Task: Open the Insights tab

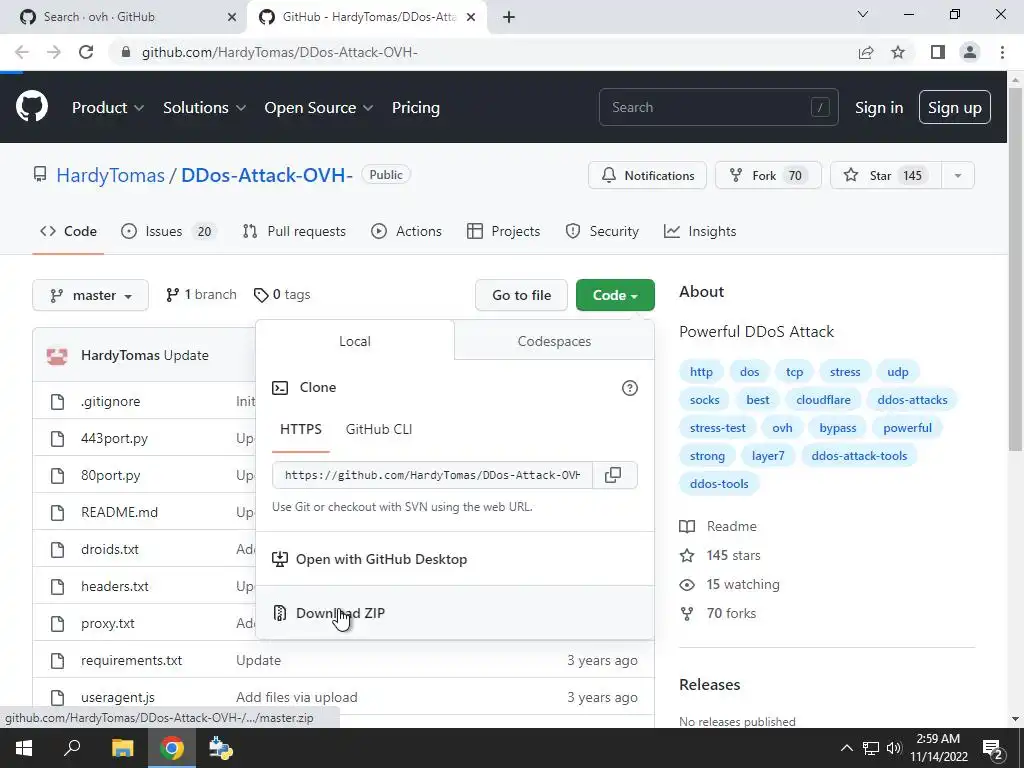Action: pyautogui.click(x=700, y=231)
